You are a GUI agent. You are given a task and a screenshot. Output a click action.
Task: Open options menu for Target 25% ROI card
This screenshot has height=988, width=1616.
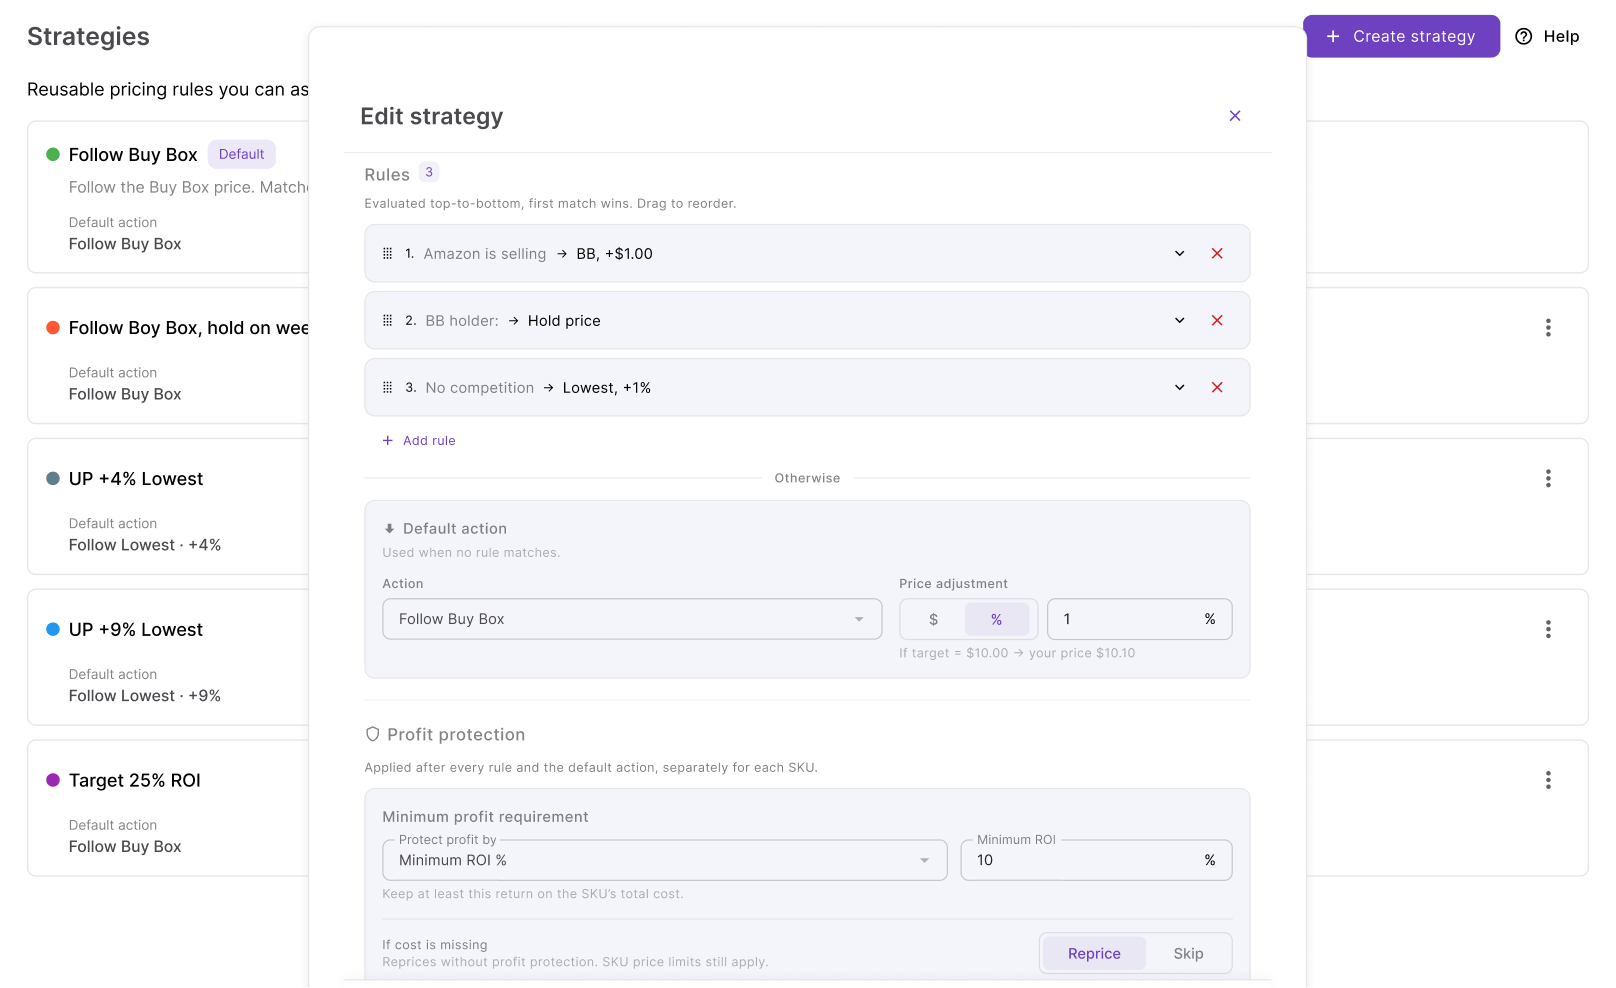pos(1548,781)
